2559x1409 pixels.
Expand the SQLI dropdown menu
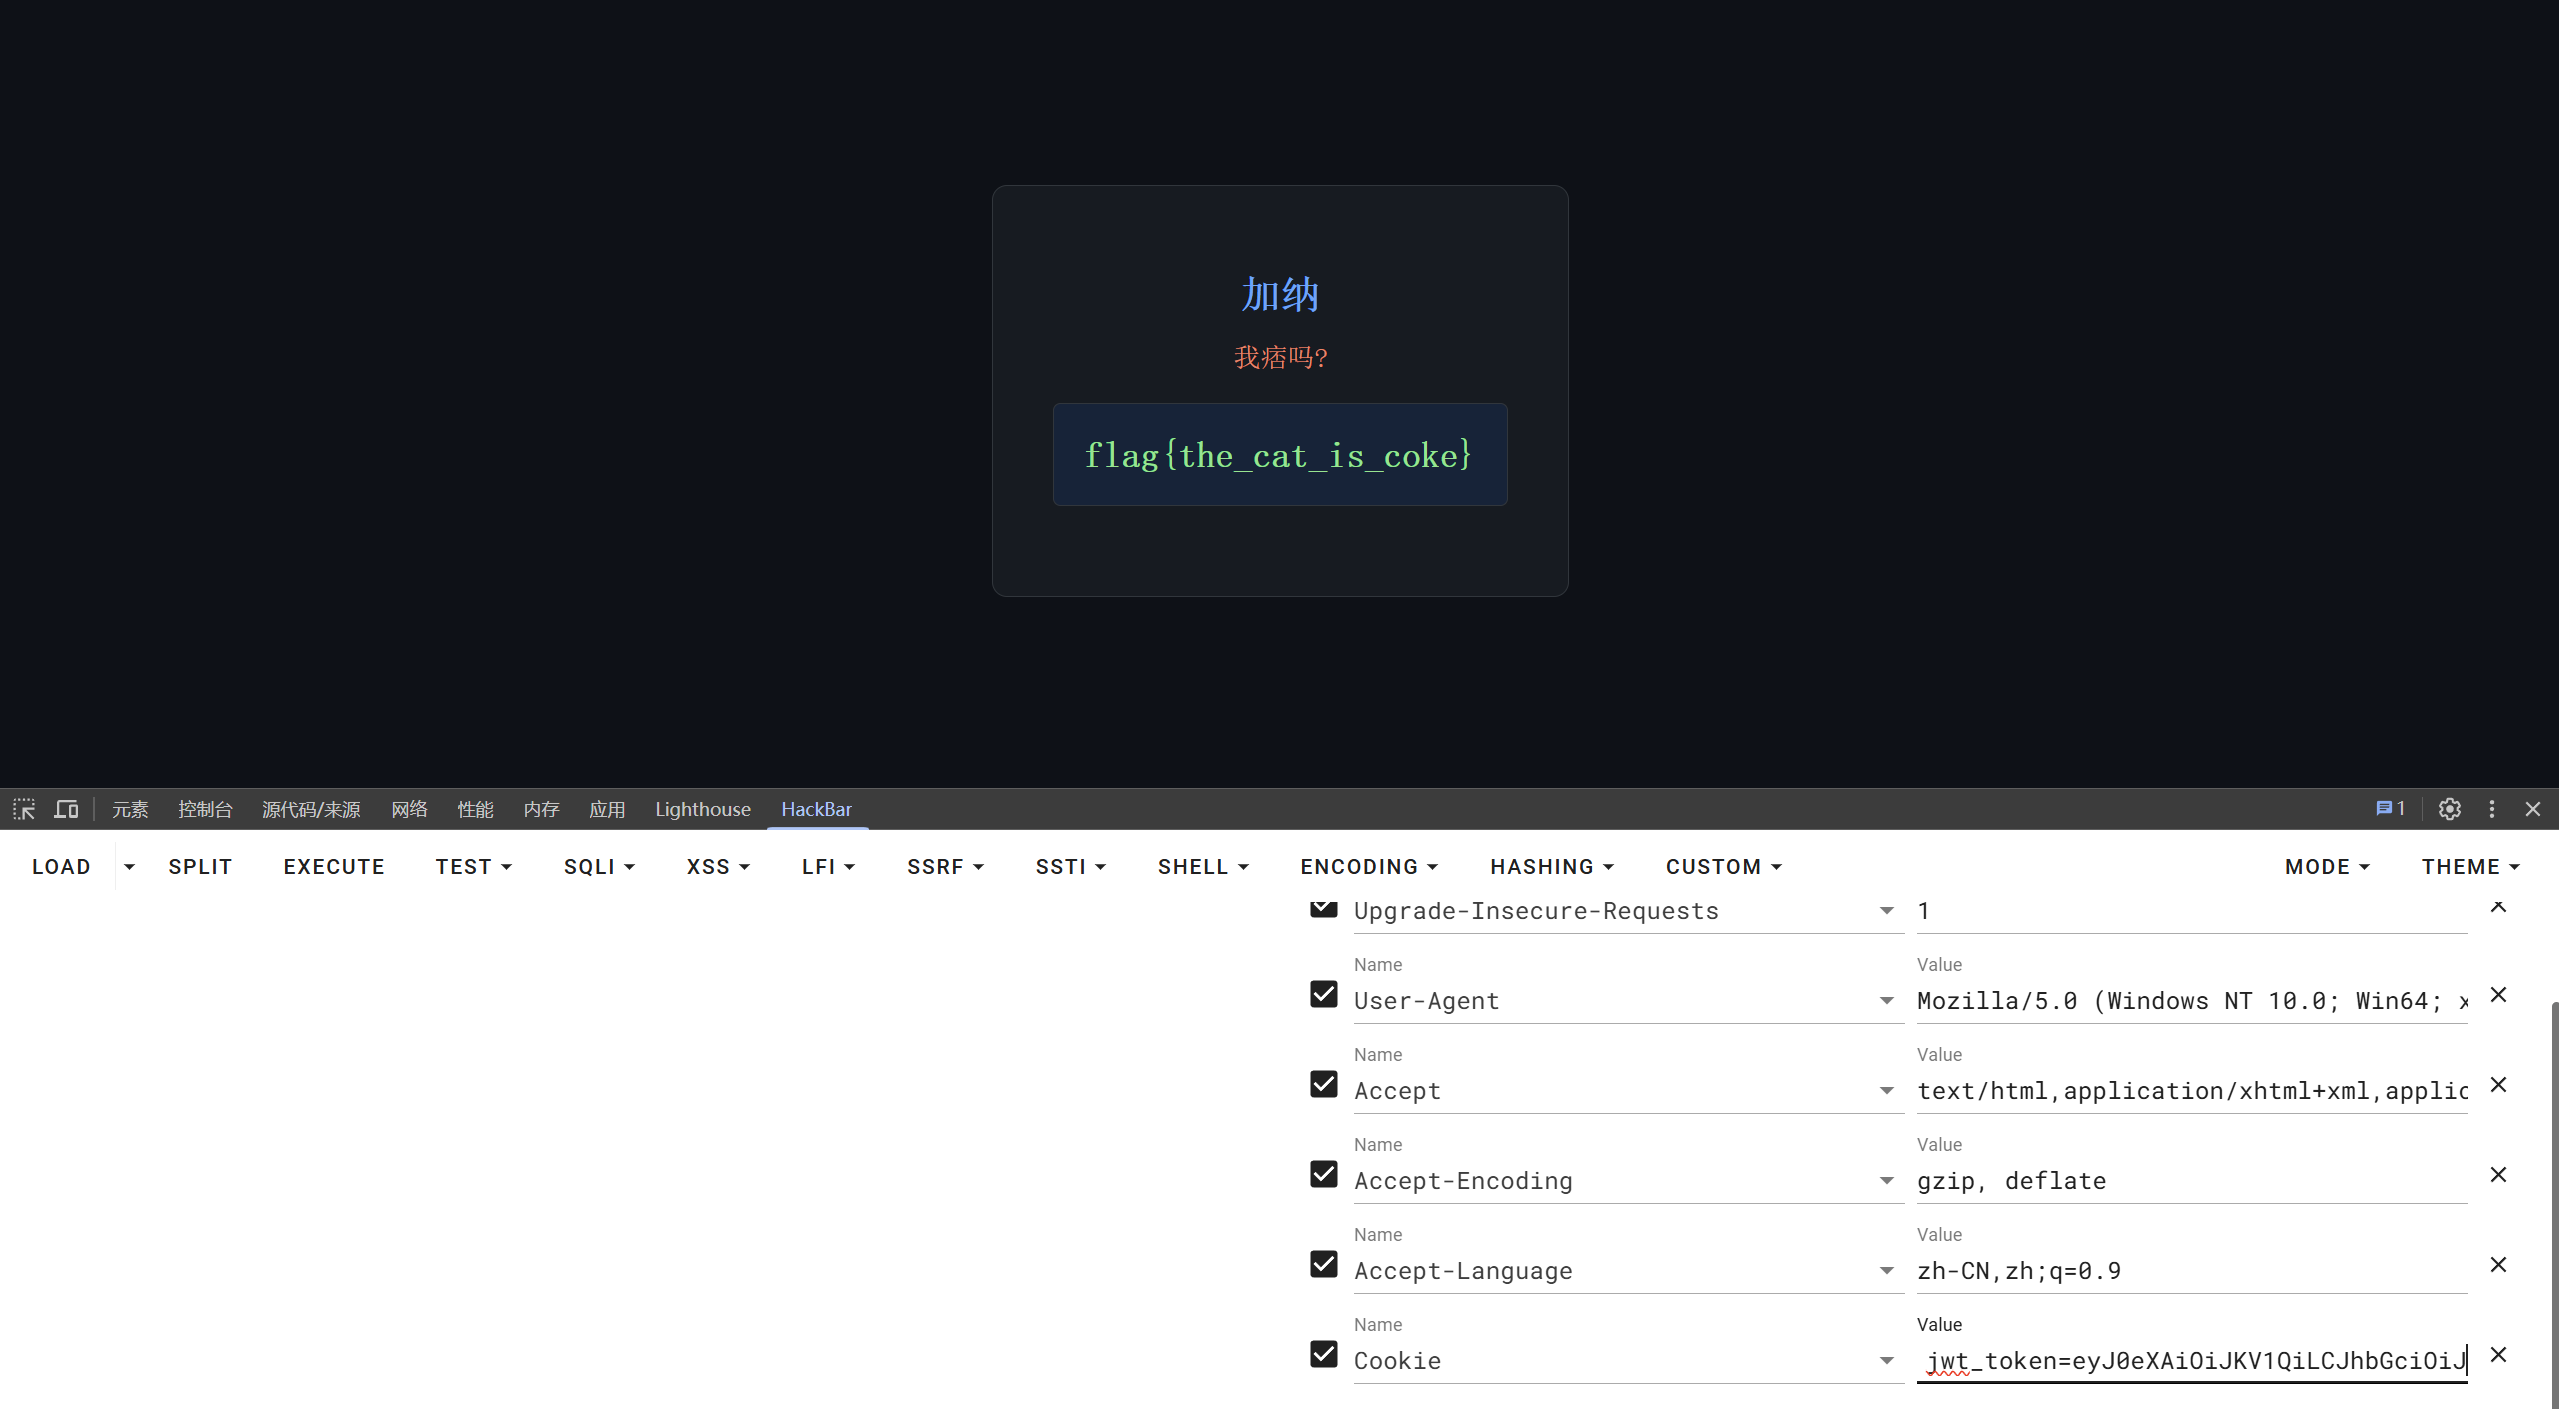(x=599, y=867)
